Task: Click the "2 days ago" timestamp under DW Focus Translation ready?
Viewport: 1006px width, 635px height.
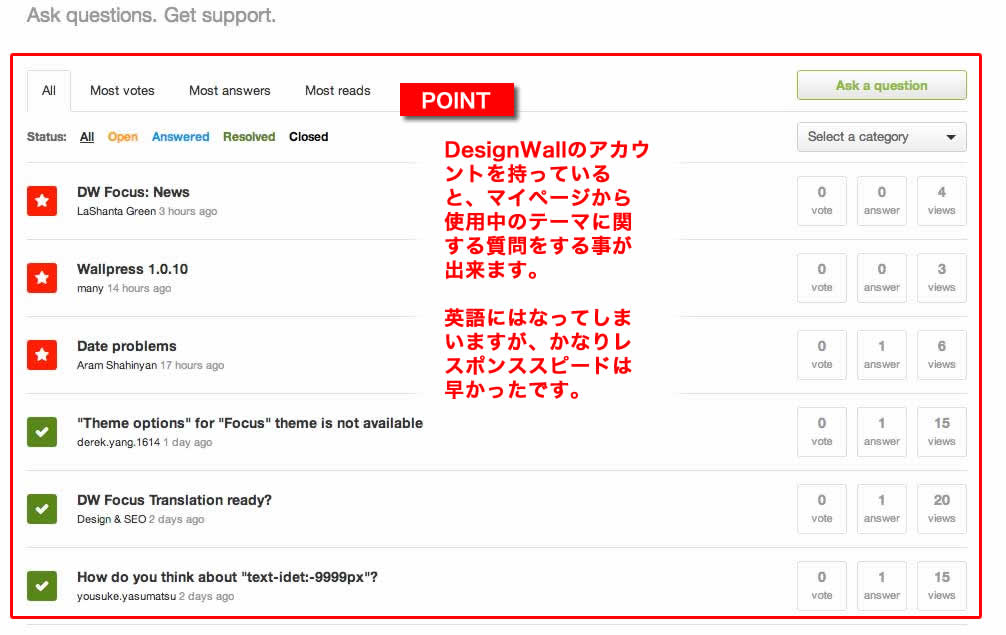Action: tap(176, 520)
